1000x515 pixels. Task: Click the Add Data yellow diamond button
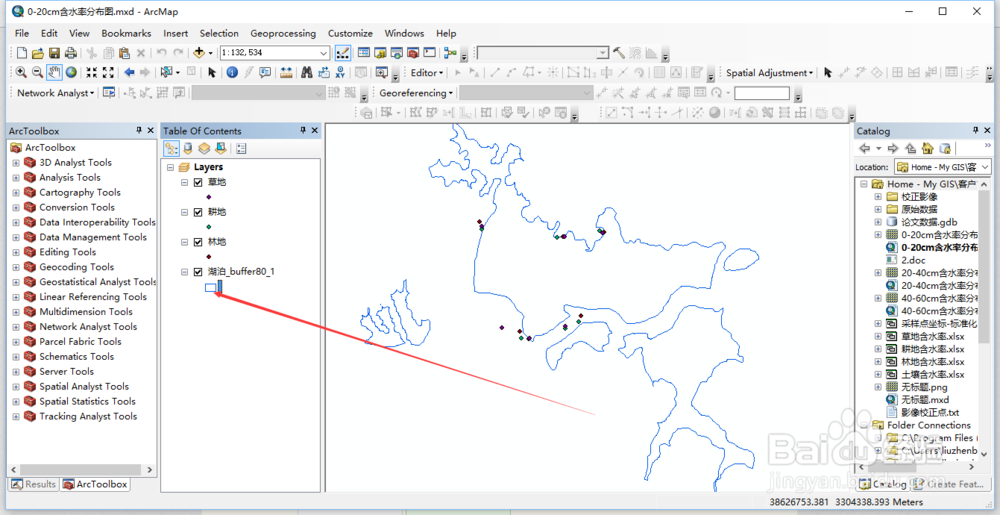[199, 53]
